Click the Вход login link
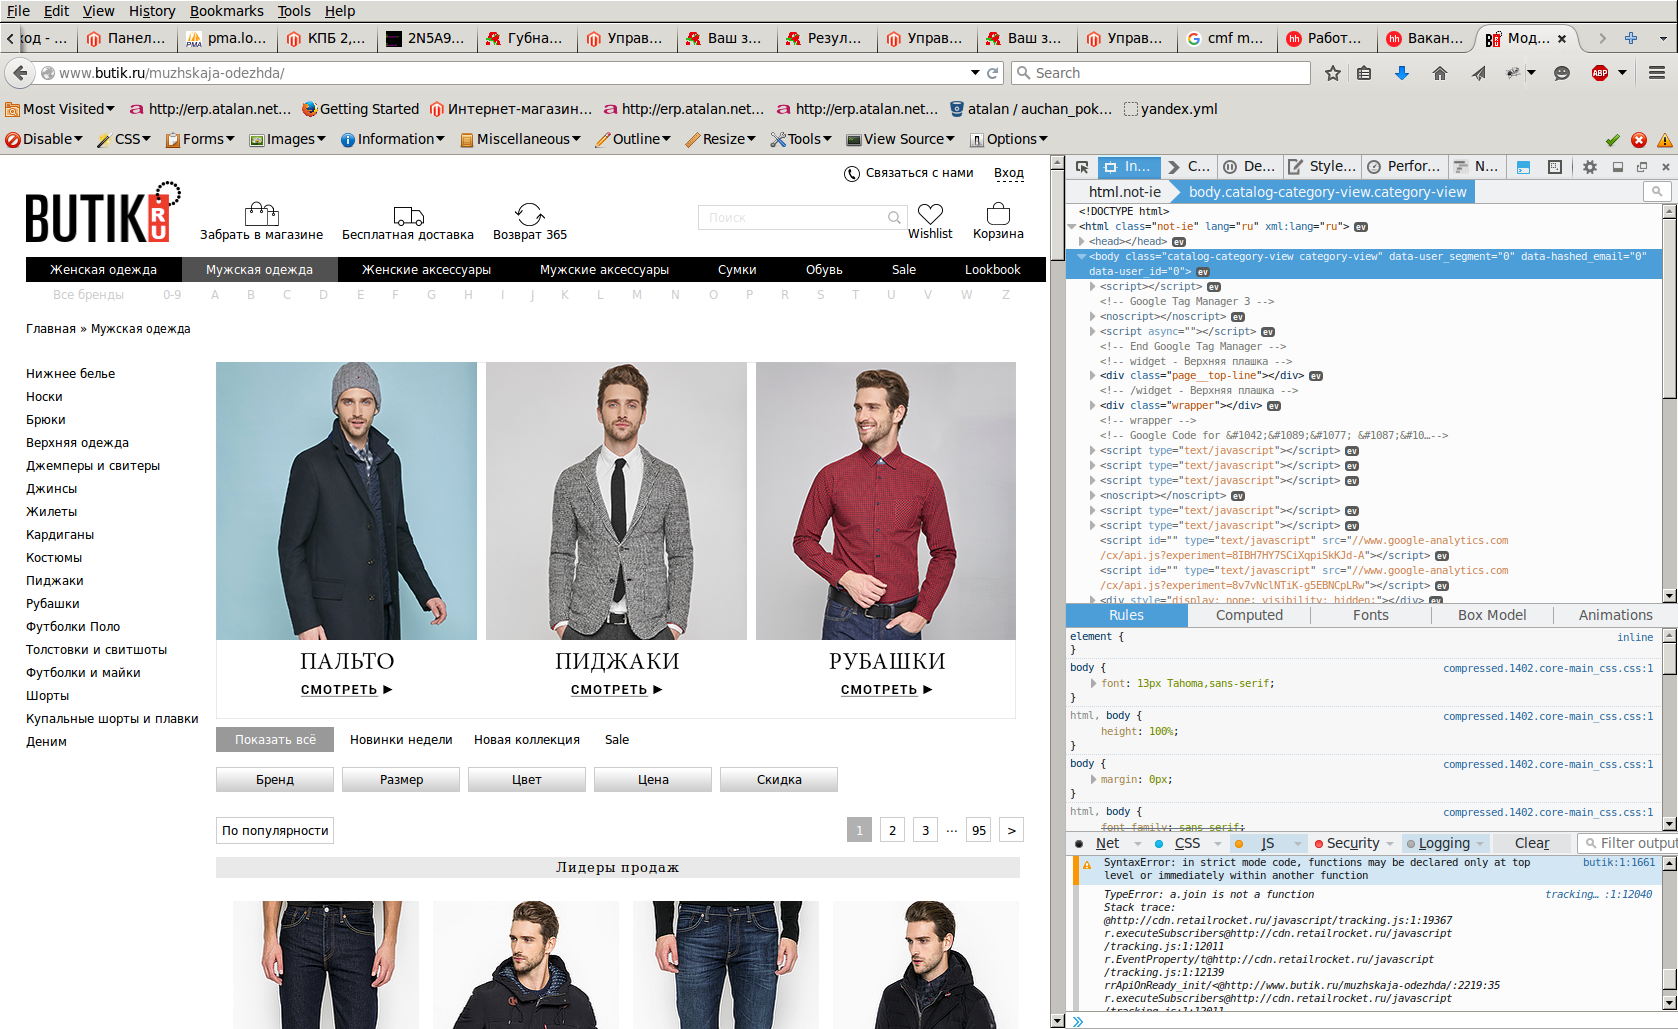Viewport: 1678px width, 1029px height. (1009, 173)
